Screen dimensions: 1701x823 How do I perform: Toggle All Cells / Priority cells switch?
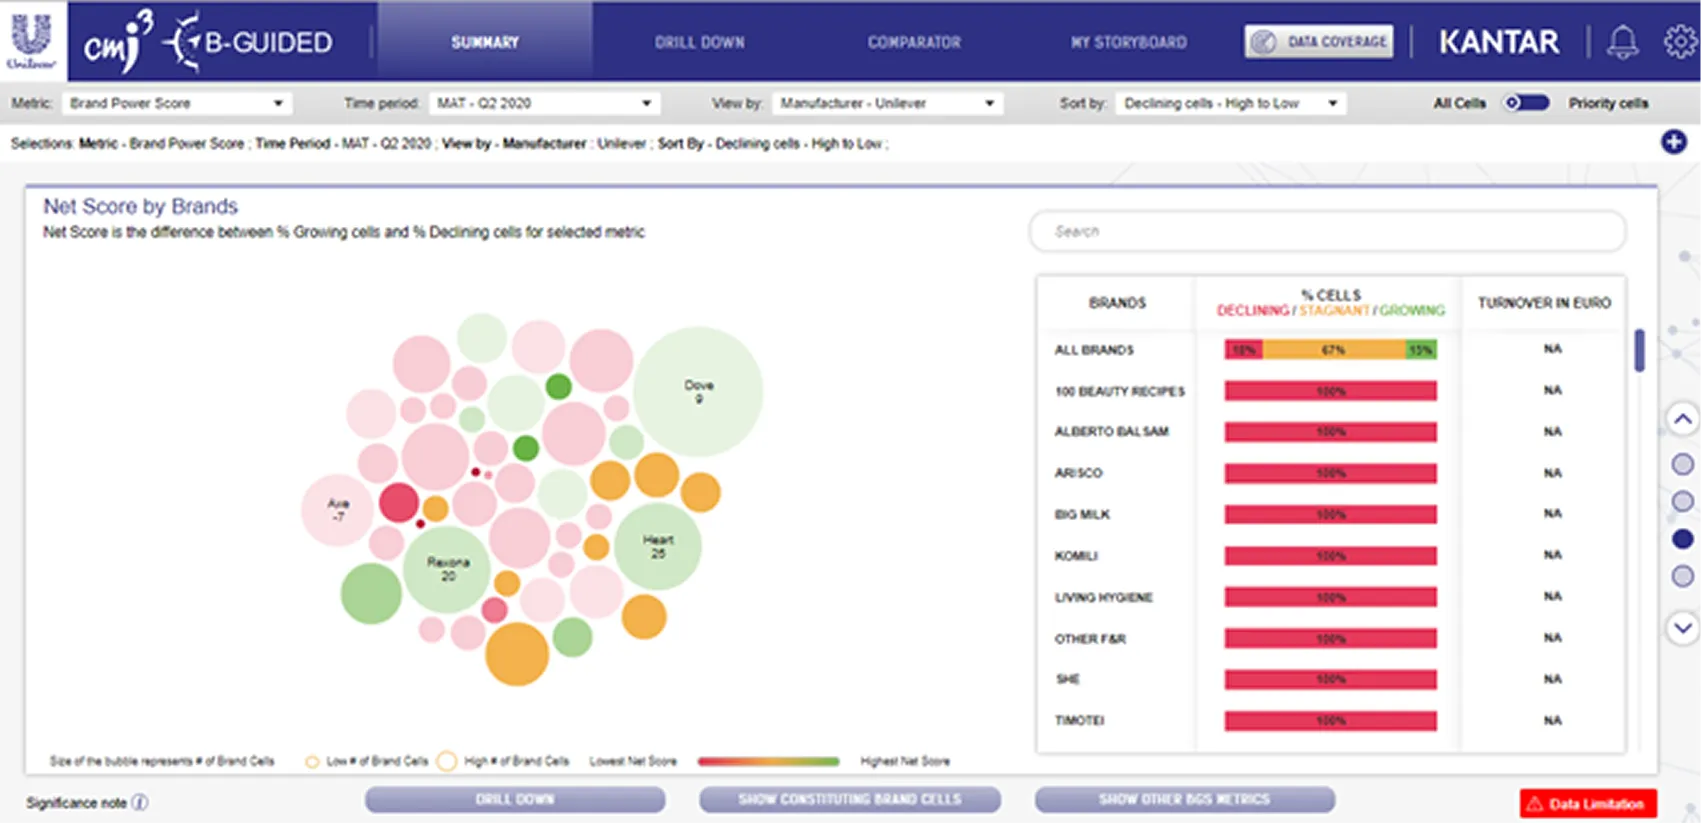pyautogui.click(x=1527, y=103)
